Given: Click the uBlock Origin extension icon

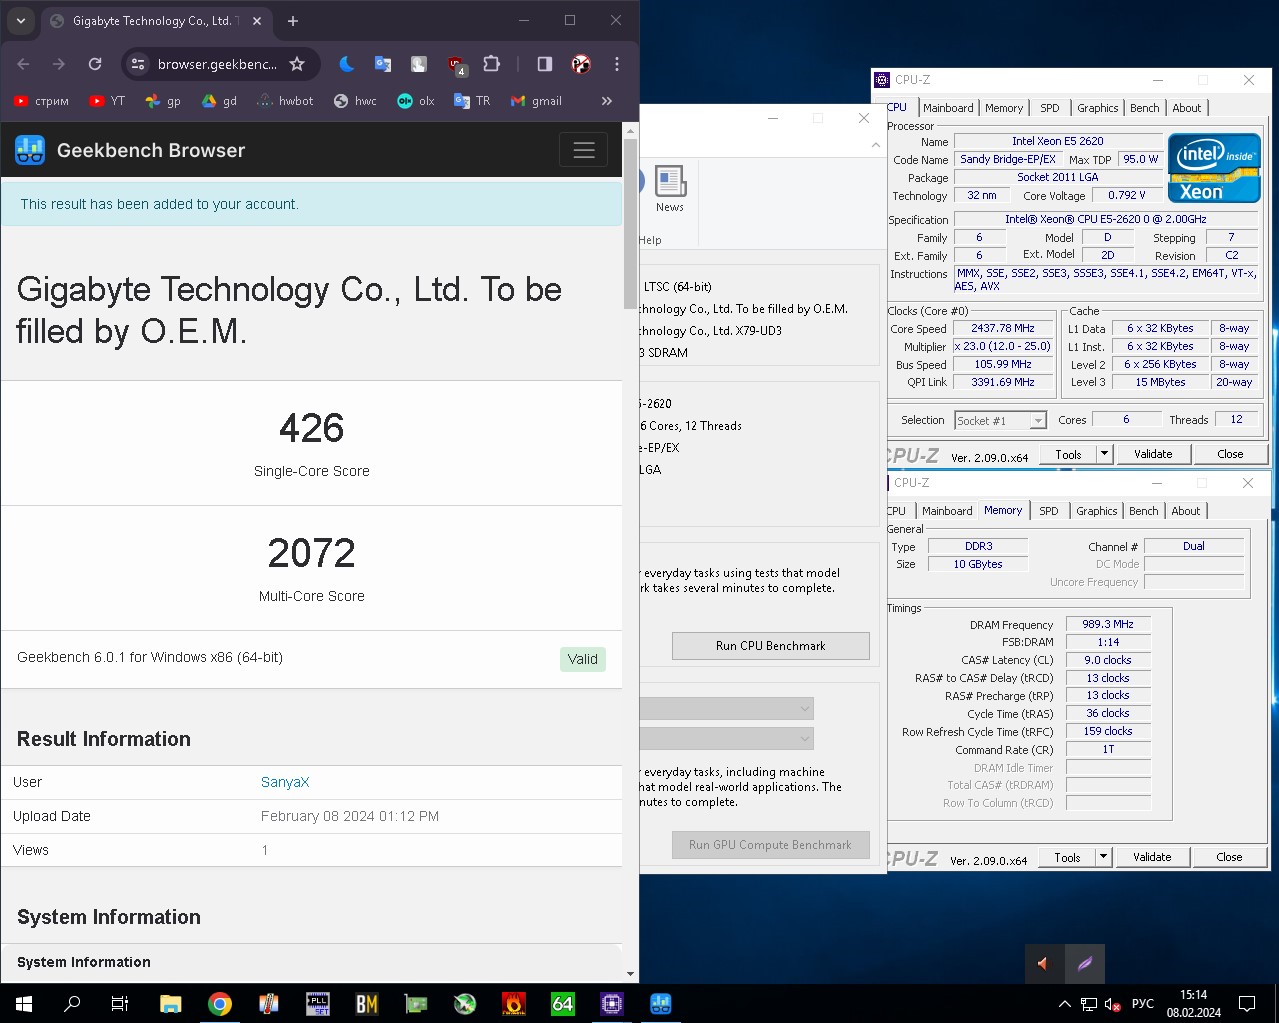Looking at the screenshot, I should click(456, 65).
